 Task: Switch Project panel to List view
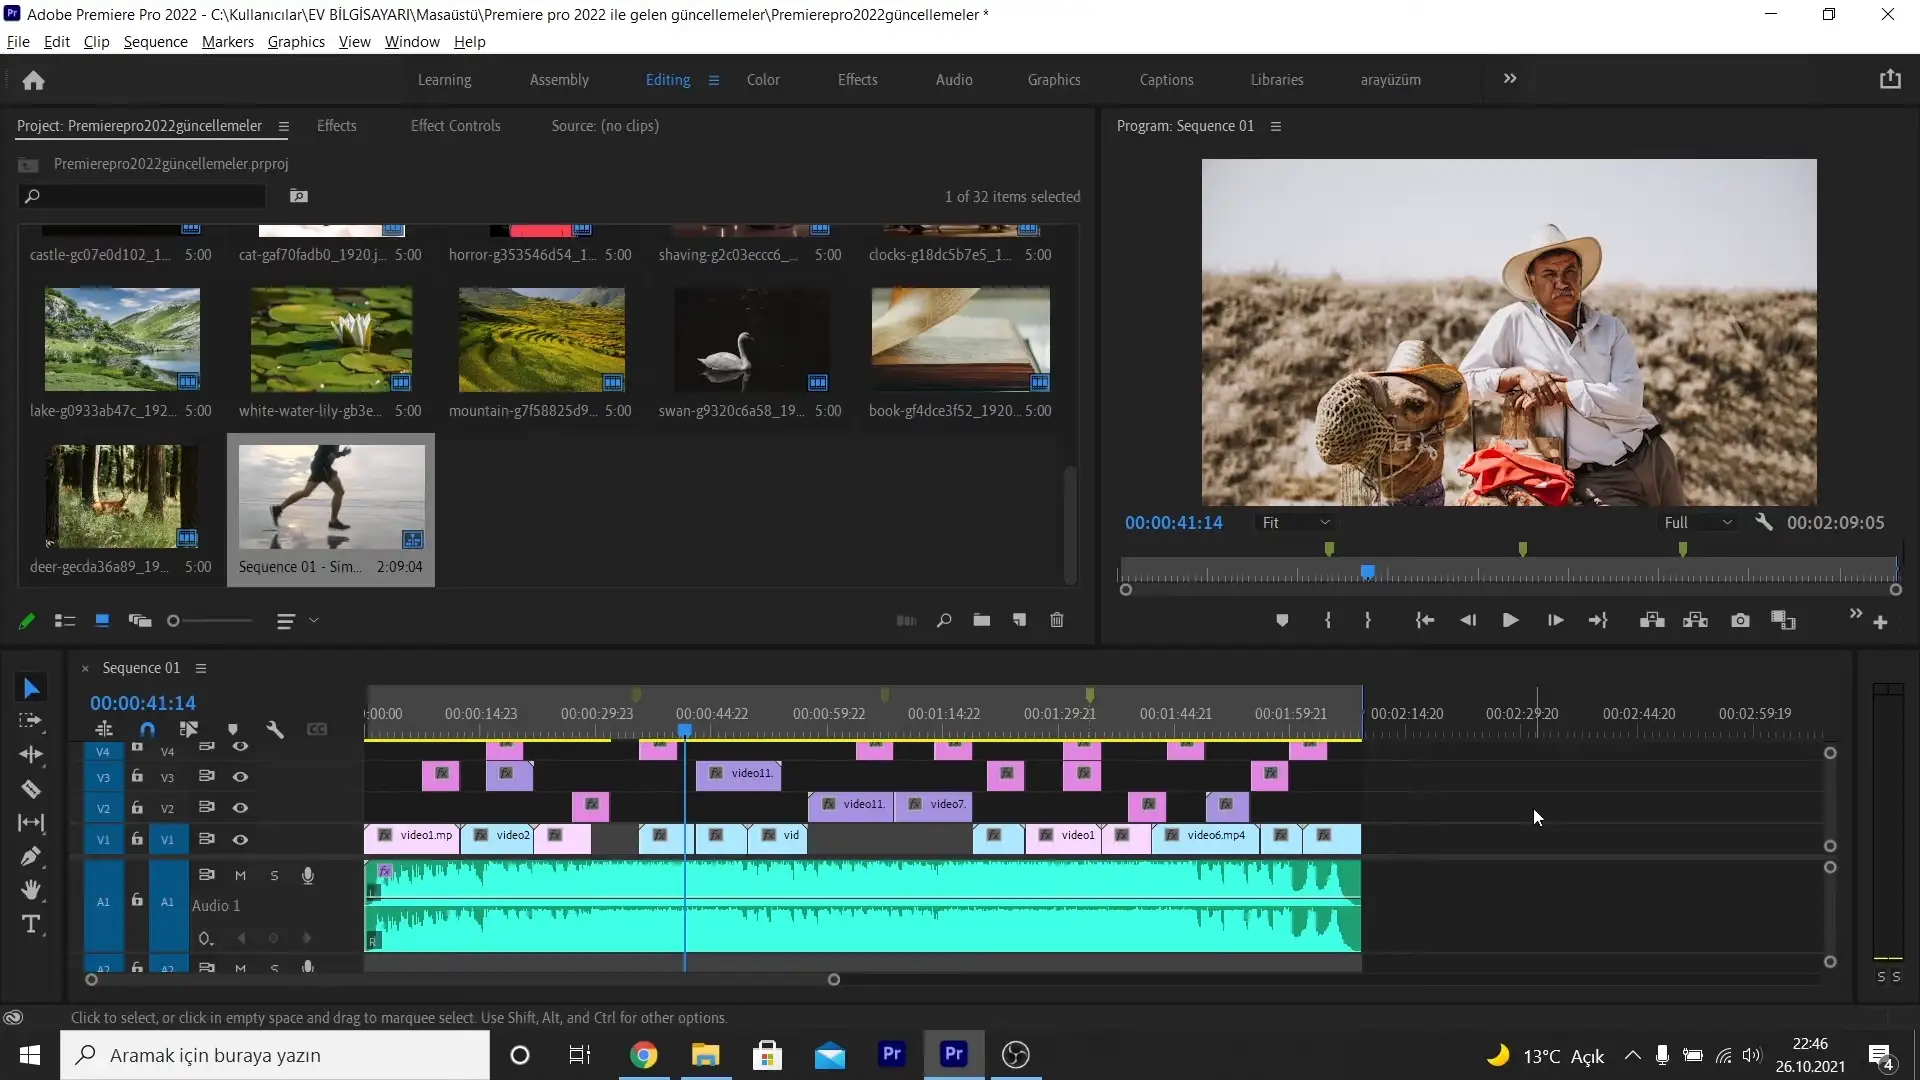click(x=65, y=621)
